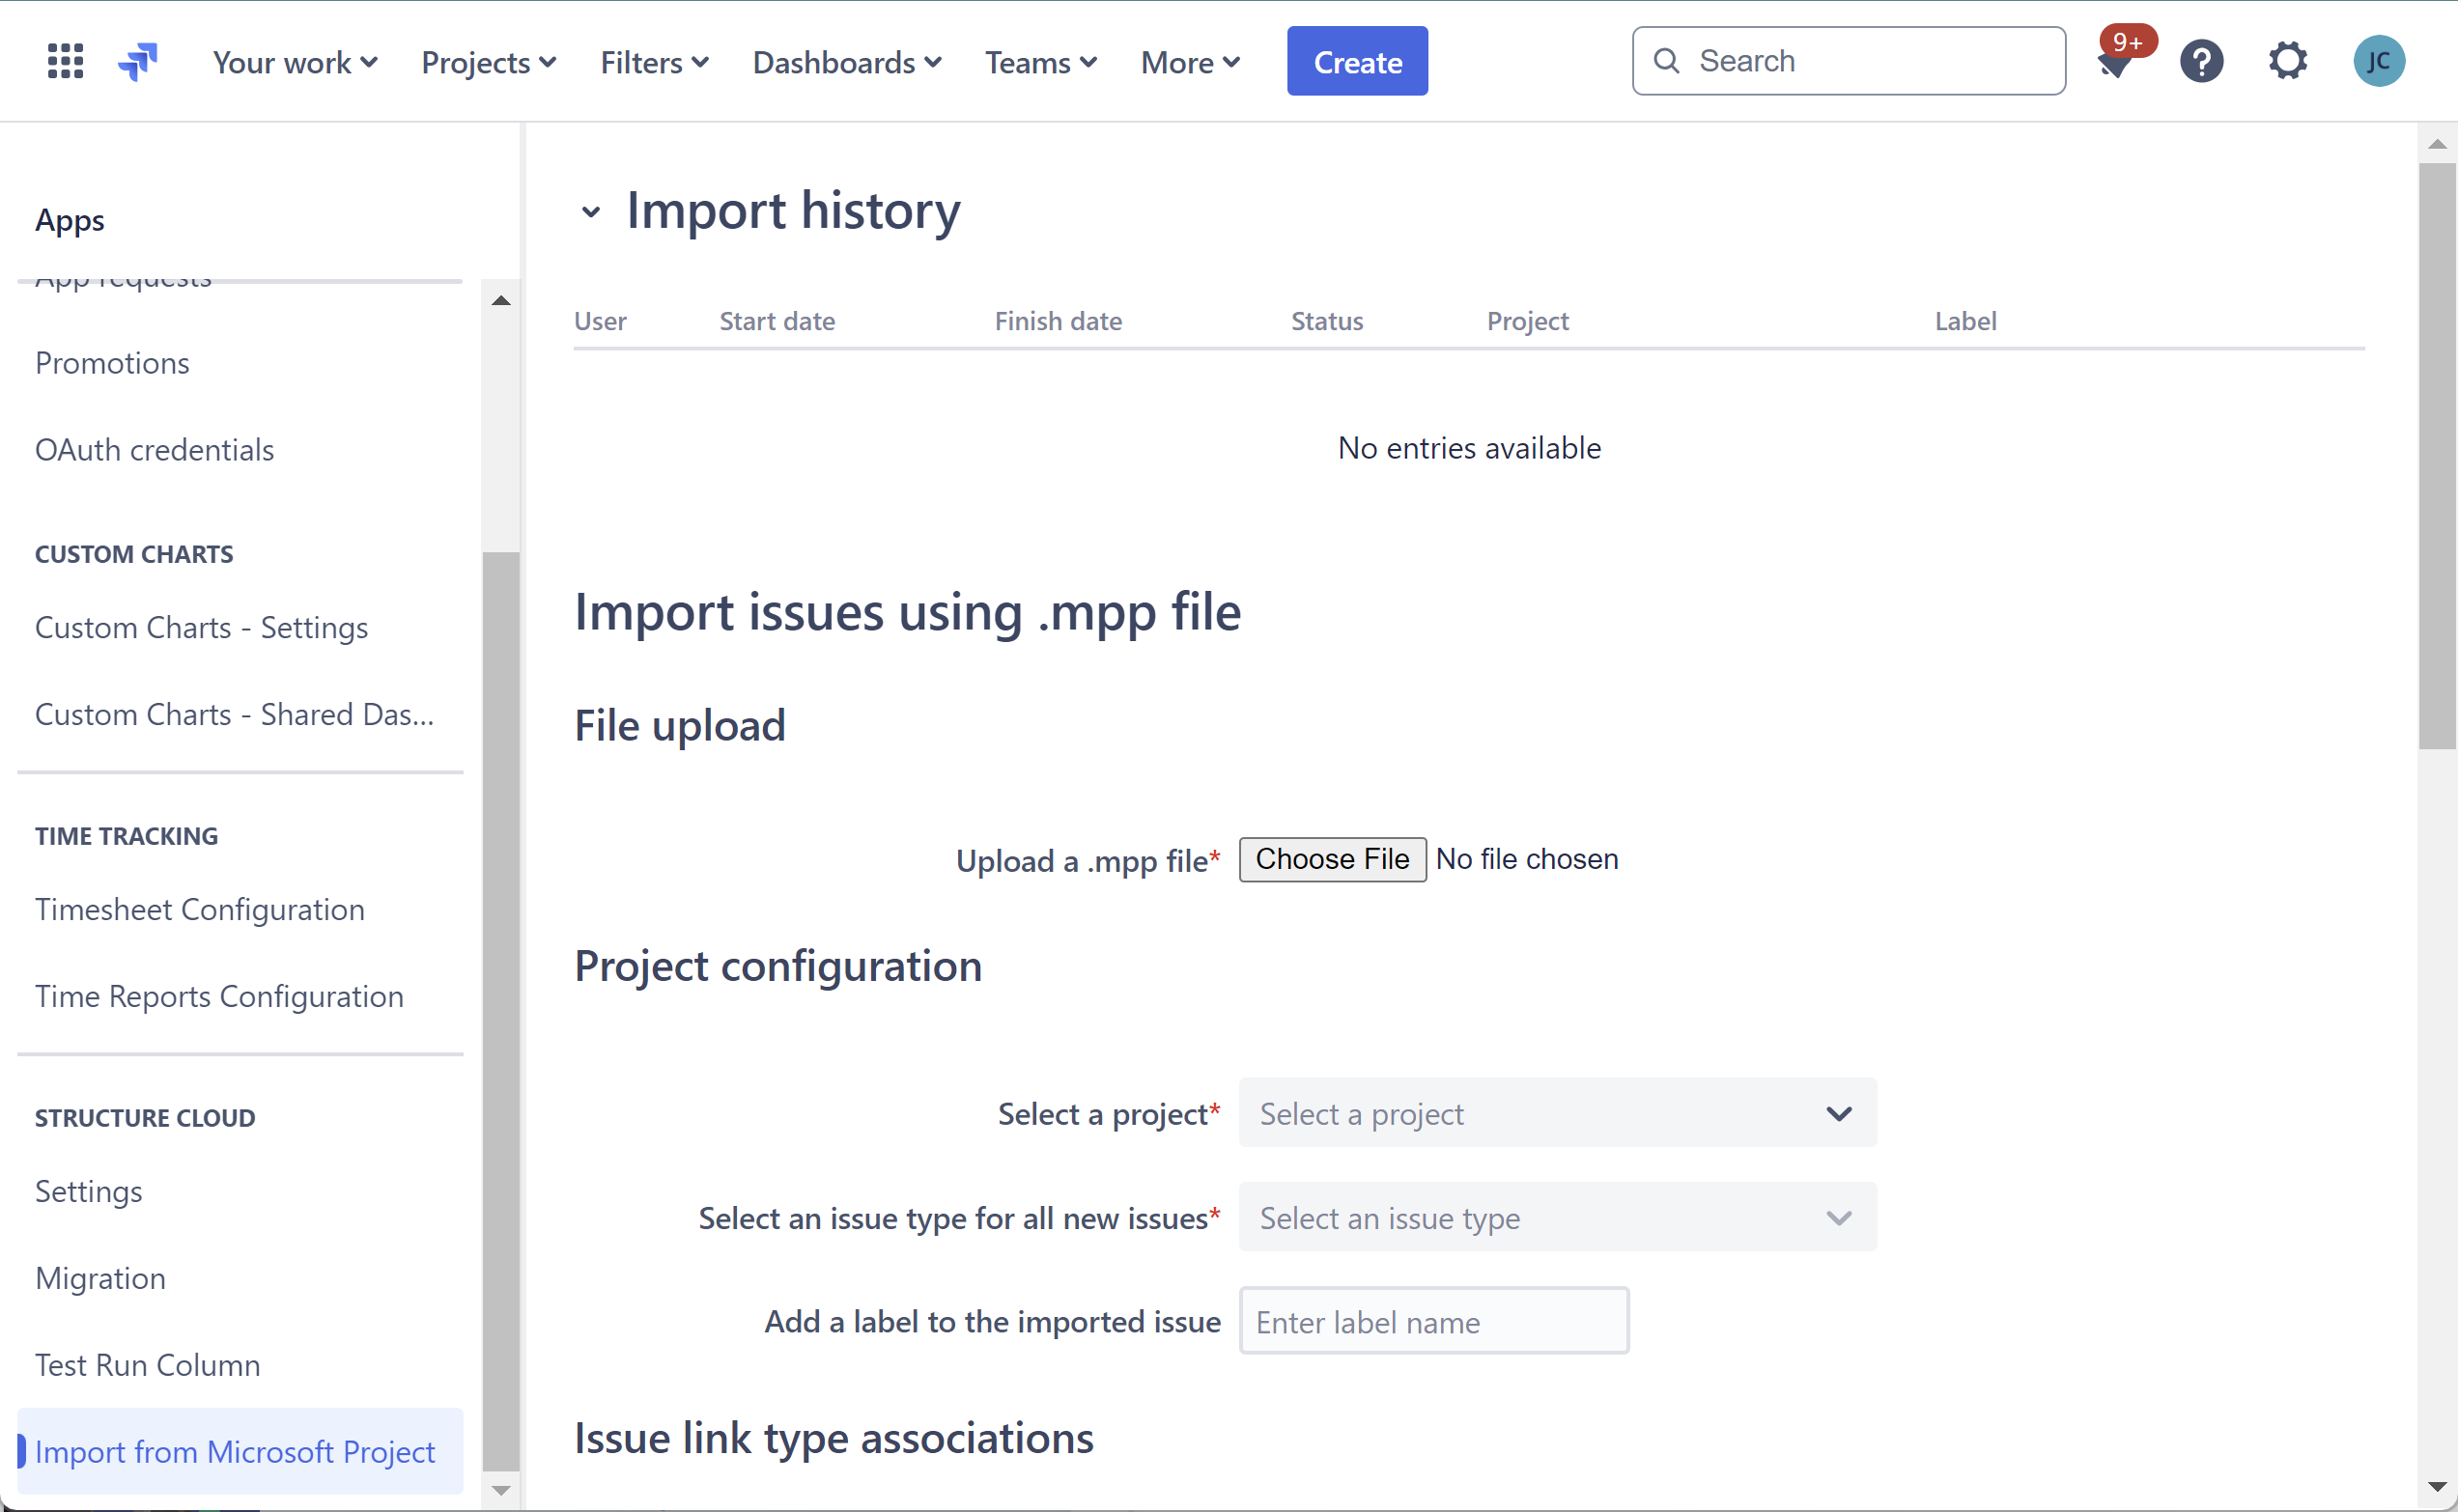Screen dimensions: 2458x1512
Task: Open the Dashboards menu
Action: point(848,62)
